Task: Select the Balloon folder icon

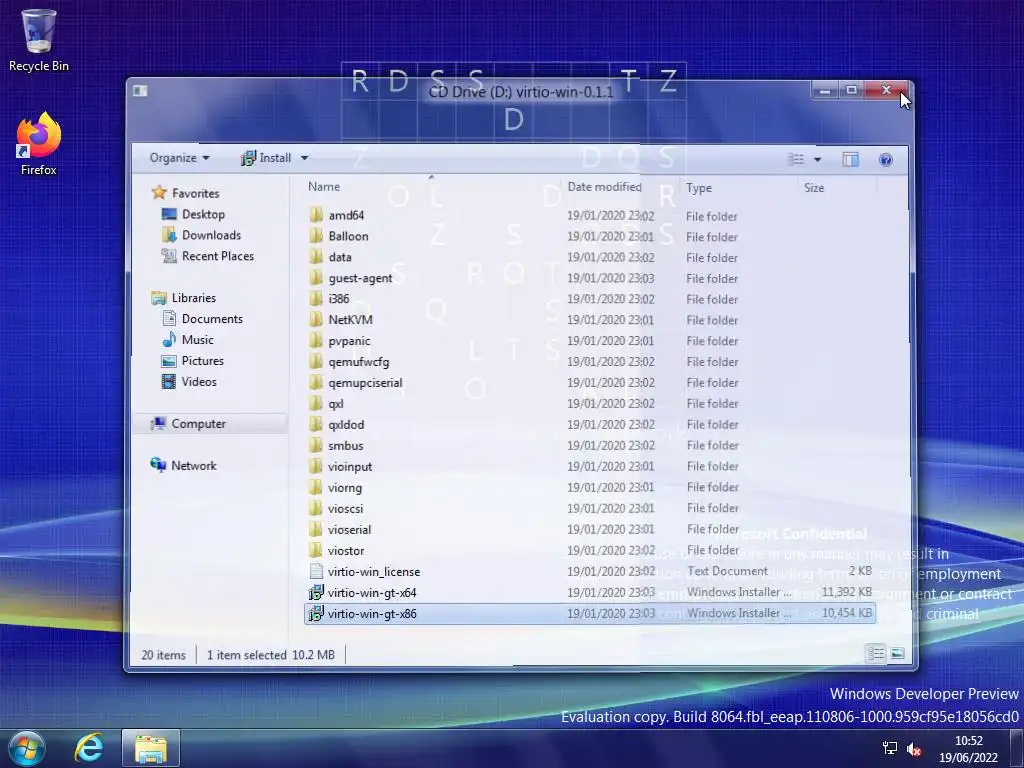Action: (x=316, y=236)
